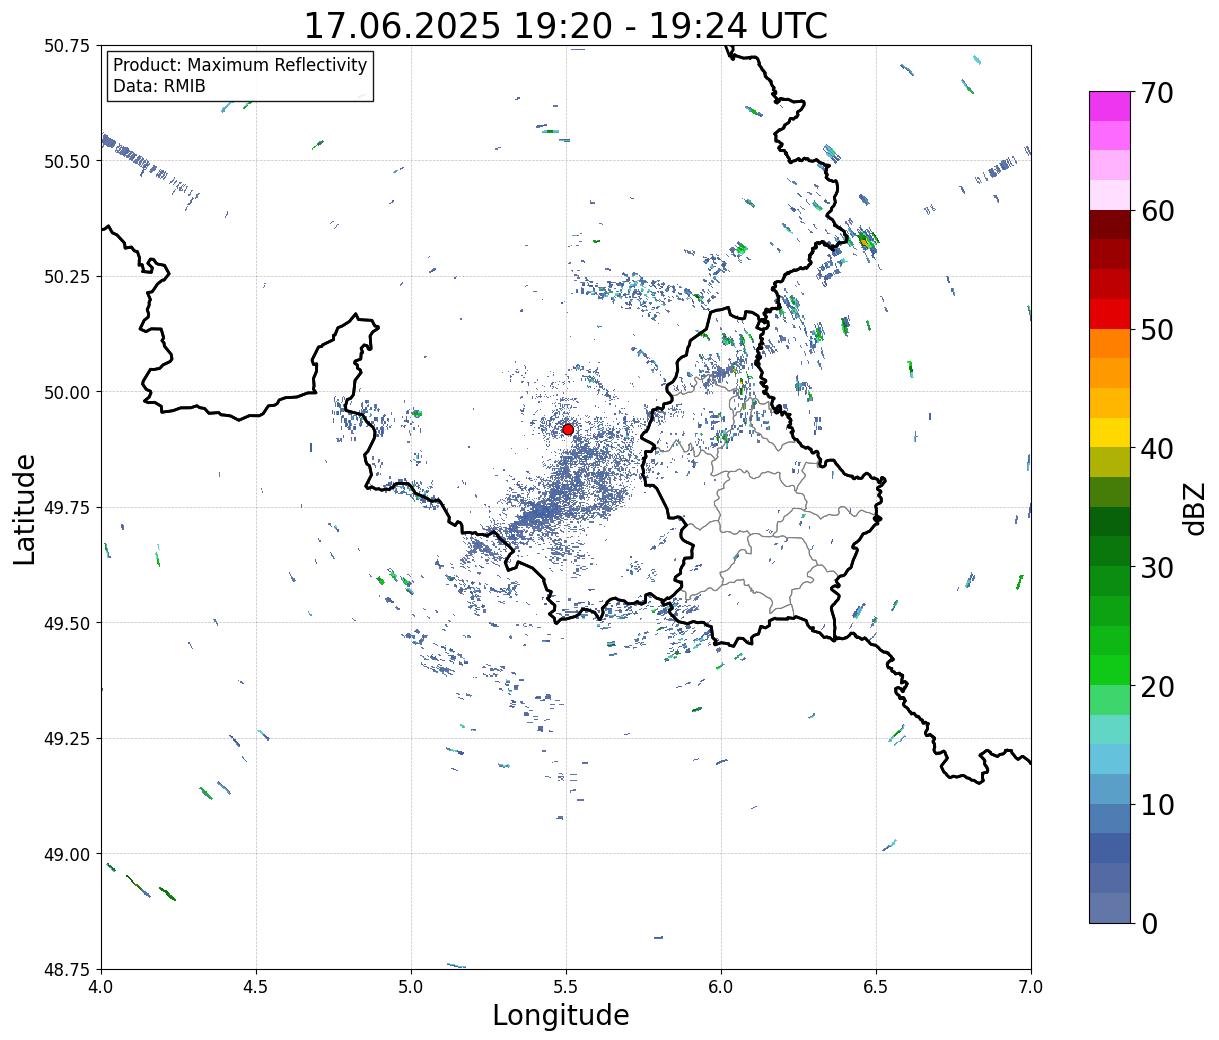Click the longitude tick label 4.5
The image size is (1219, 1040).
pyautogui.click(x=256, y=986)
